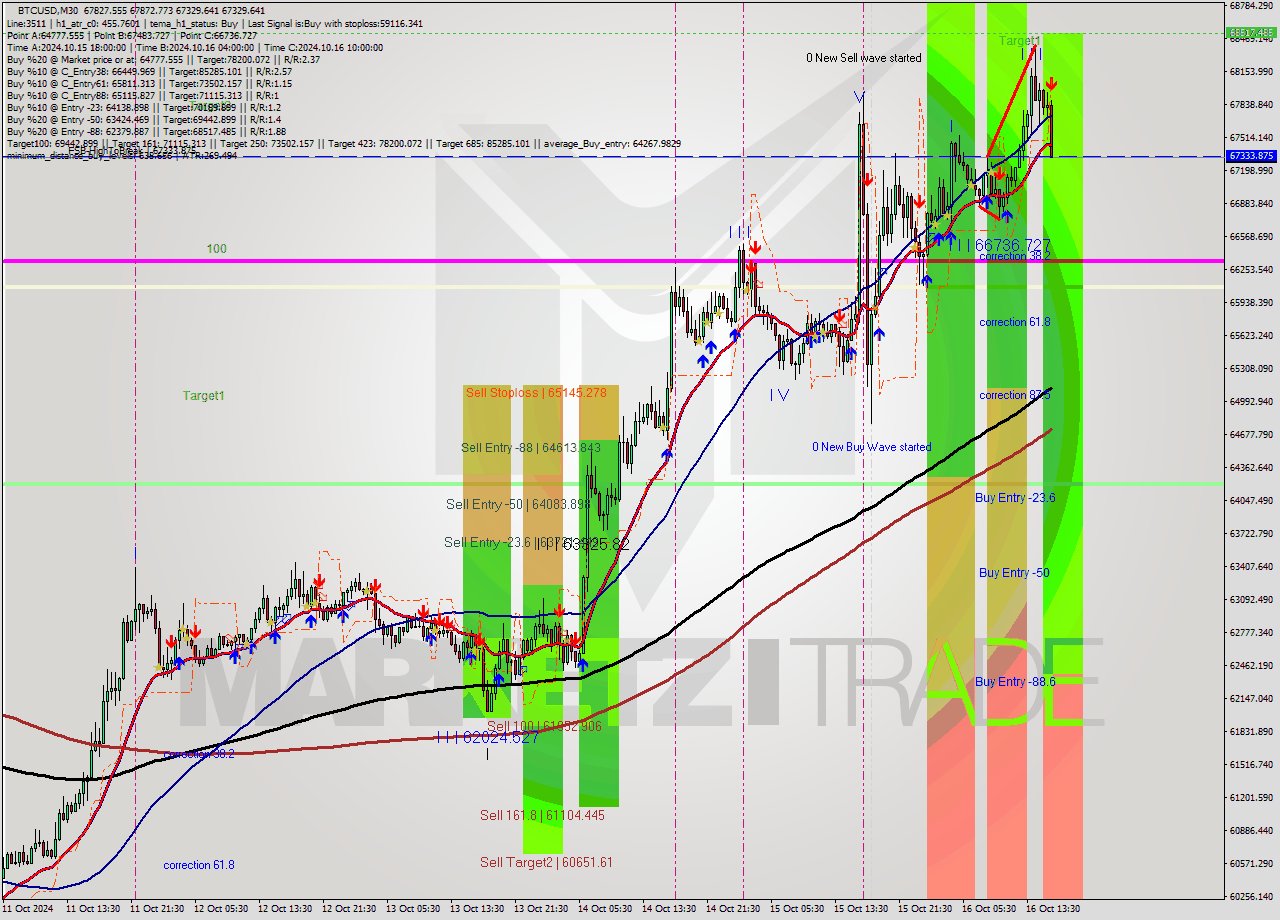Screen dimensions: 1280x920
Task: Click the '12 Oct 13:30' time axis label
Action: coord(285,909)
